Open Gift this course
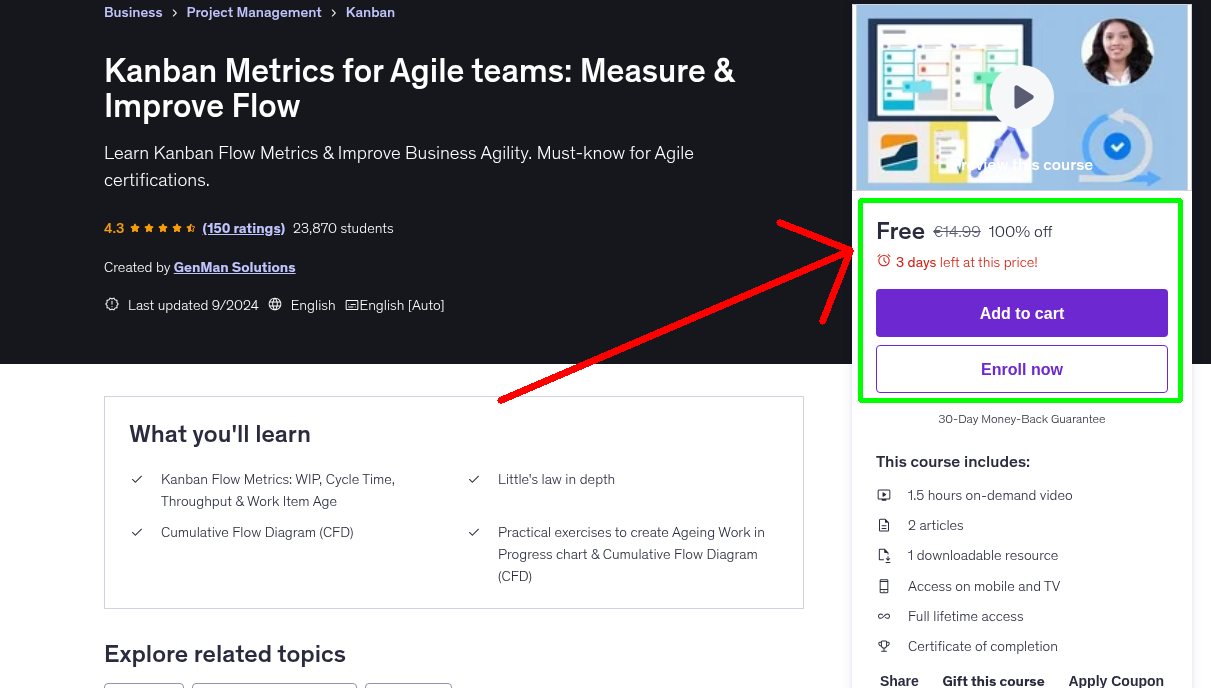Screen dimensions: 1211x688 coord(993,680)
